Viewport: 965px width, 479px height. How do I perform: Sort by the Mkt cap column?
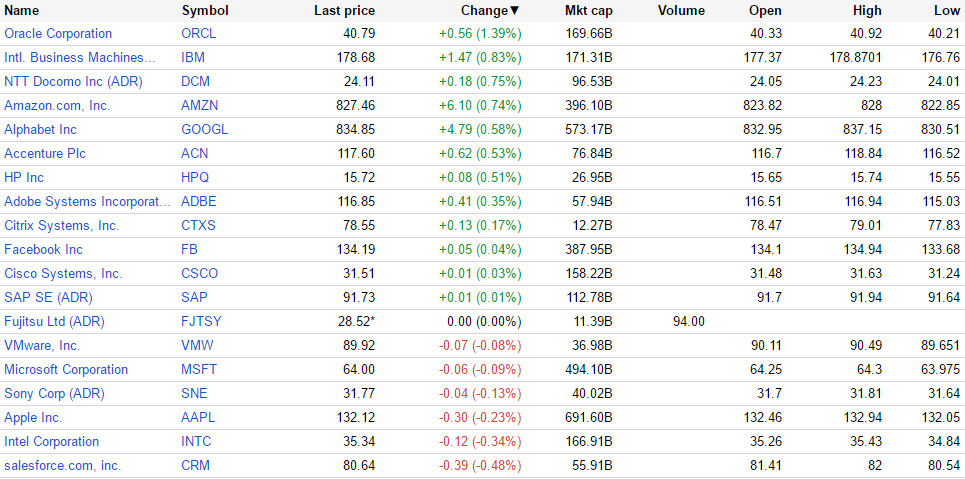pyautogui.click(x=588, y=11)
